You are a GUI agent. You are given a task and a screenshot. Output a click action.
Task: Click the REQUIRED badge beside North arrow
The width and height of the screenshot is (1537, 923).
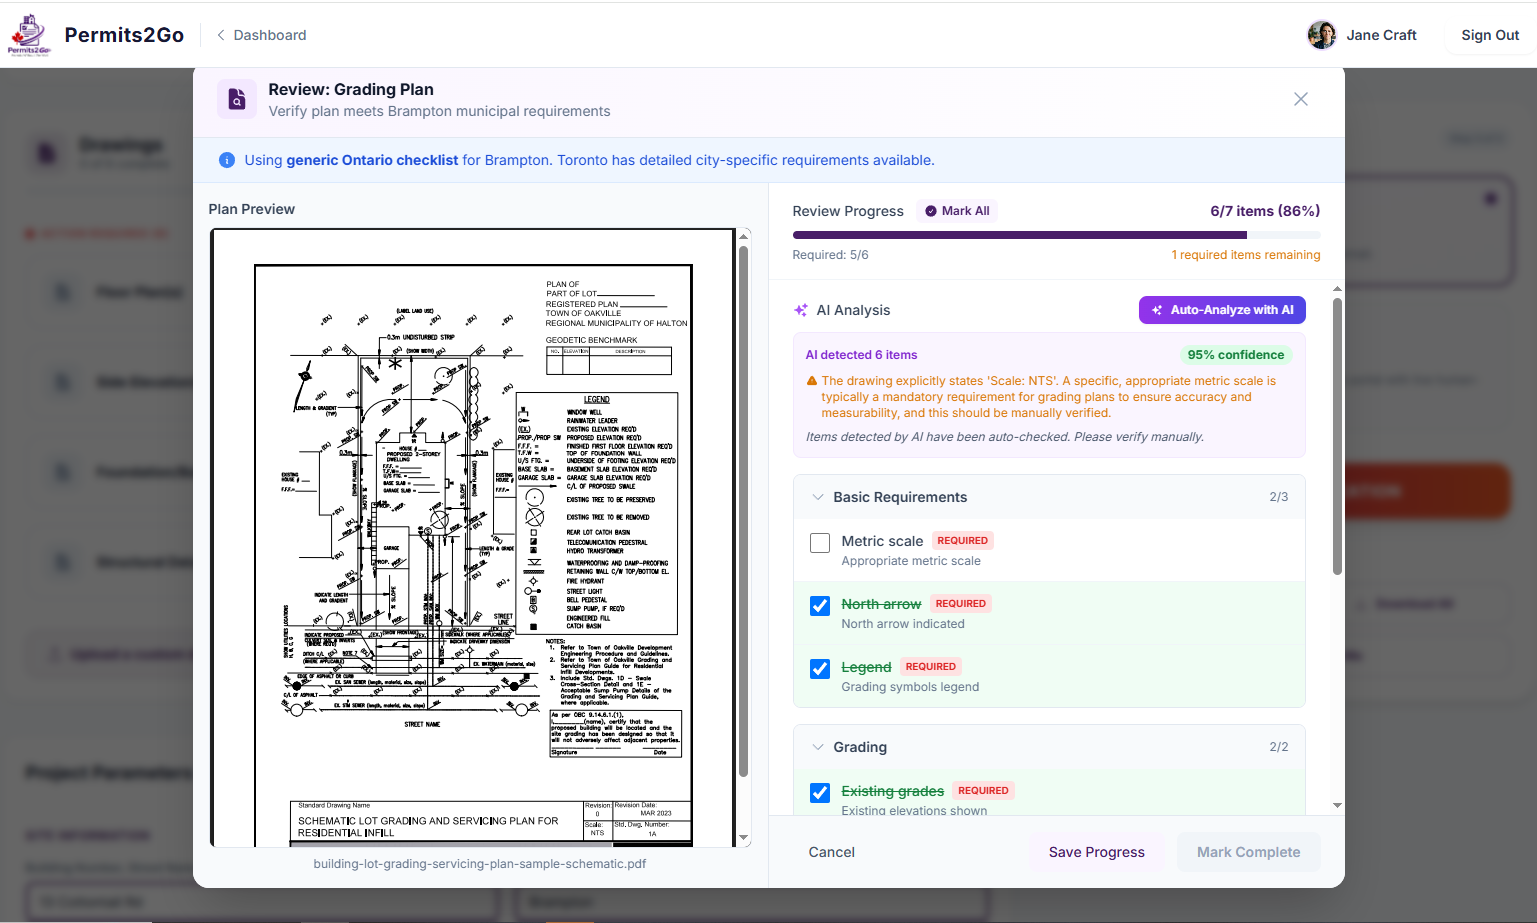point(961,604)
